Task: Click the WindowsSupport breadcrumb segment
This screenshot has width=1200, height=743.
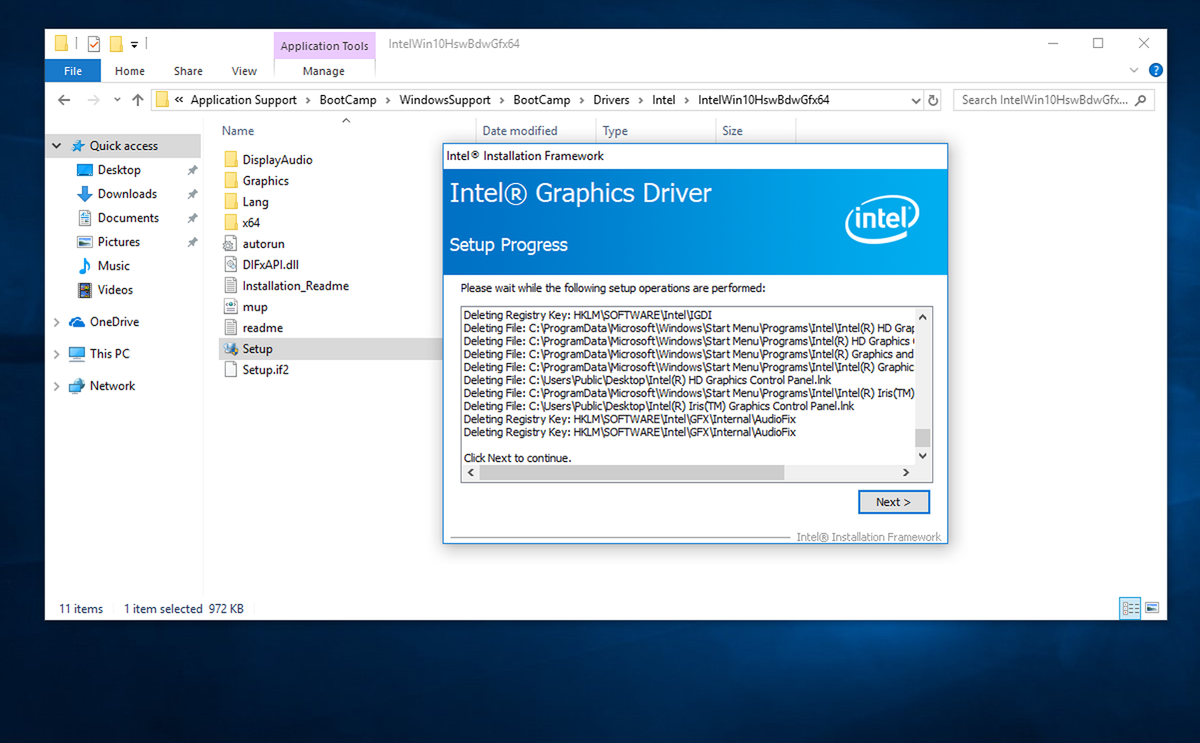Action: pos(445,100)
